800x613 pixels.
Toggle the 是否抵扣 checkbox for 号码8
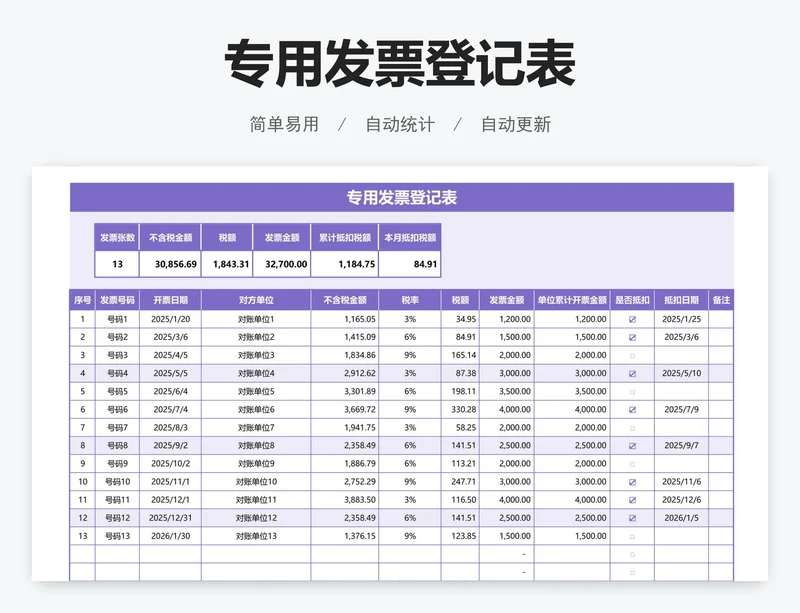point(632,446)
